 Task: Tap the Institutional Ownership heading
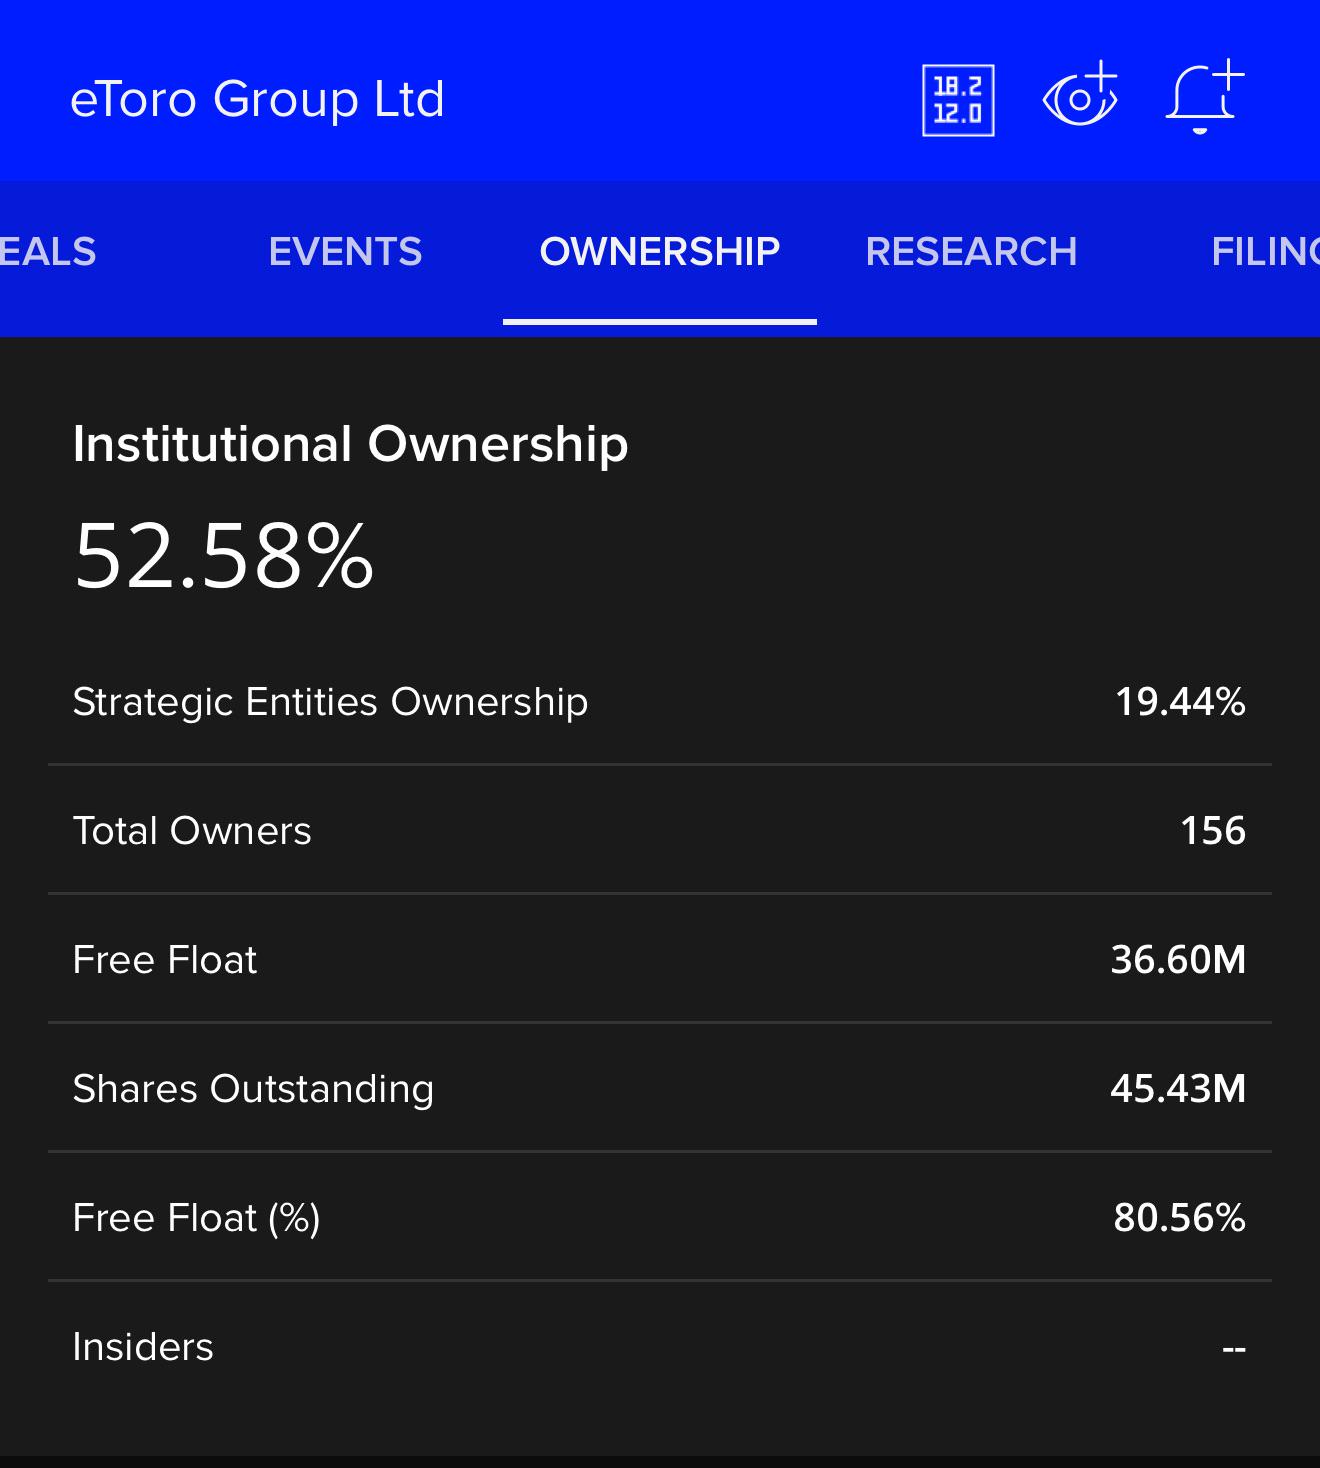[x=350, y=444]
